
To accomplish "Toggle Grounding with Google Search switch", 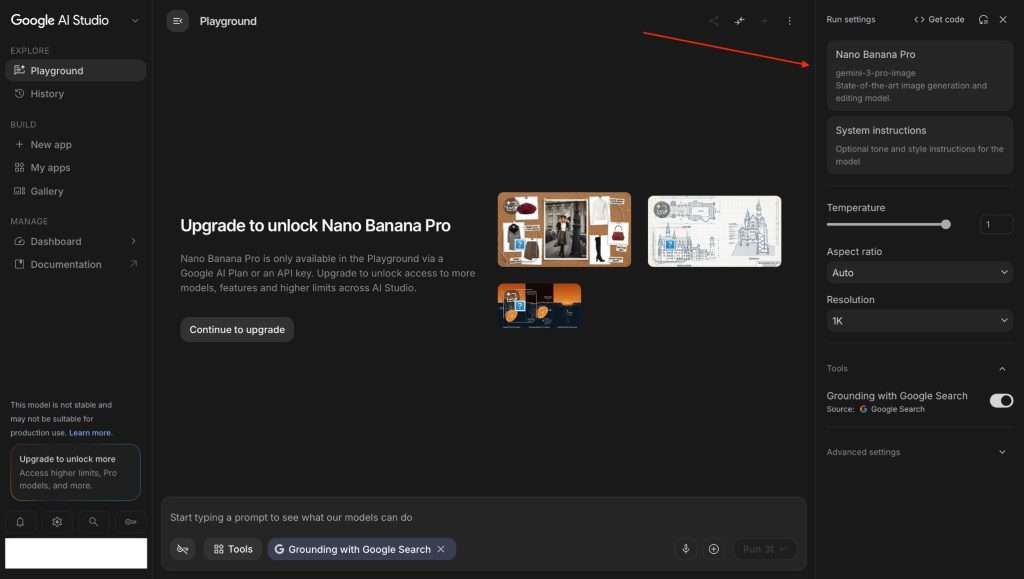I will (x=1001, y=400).
